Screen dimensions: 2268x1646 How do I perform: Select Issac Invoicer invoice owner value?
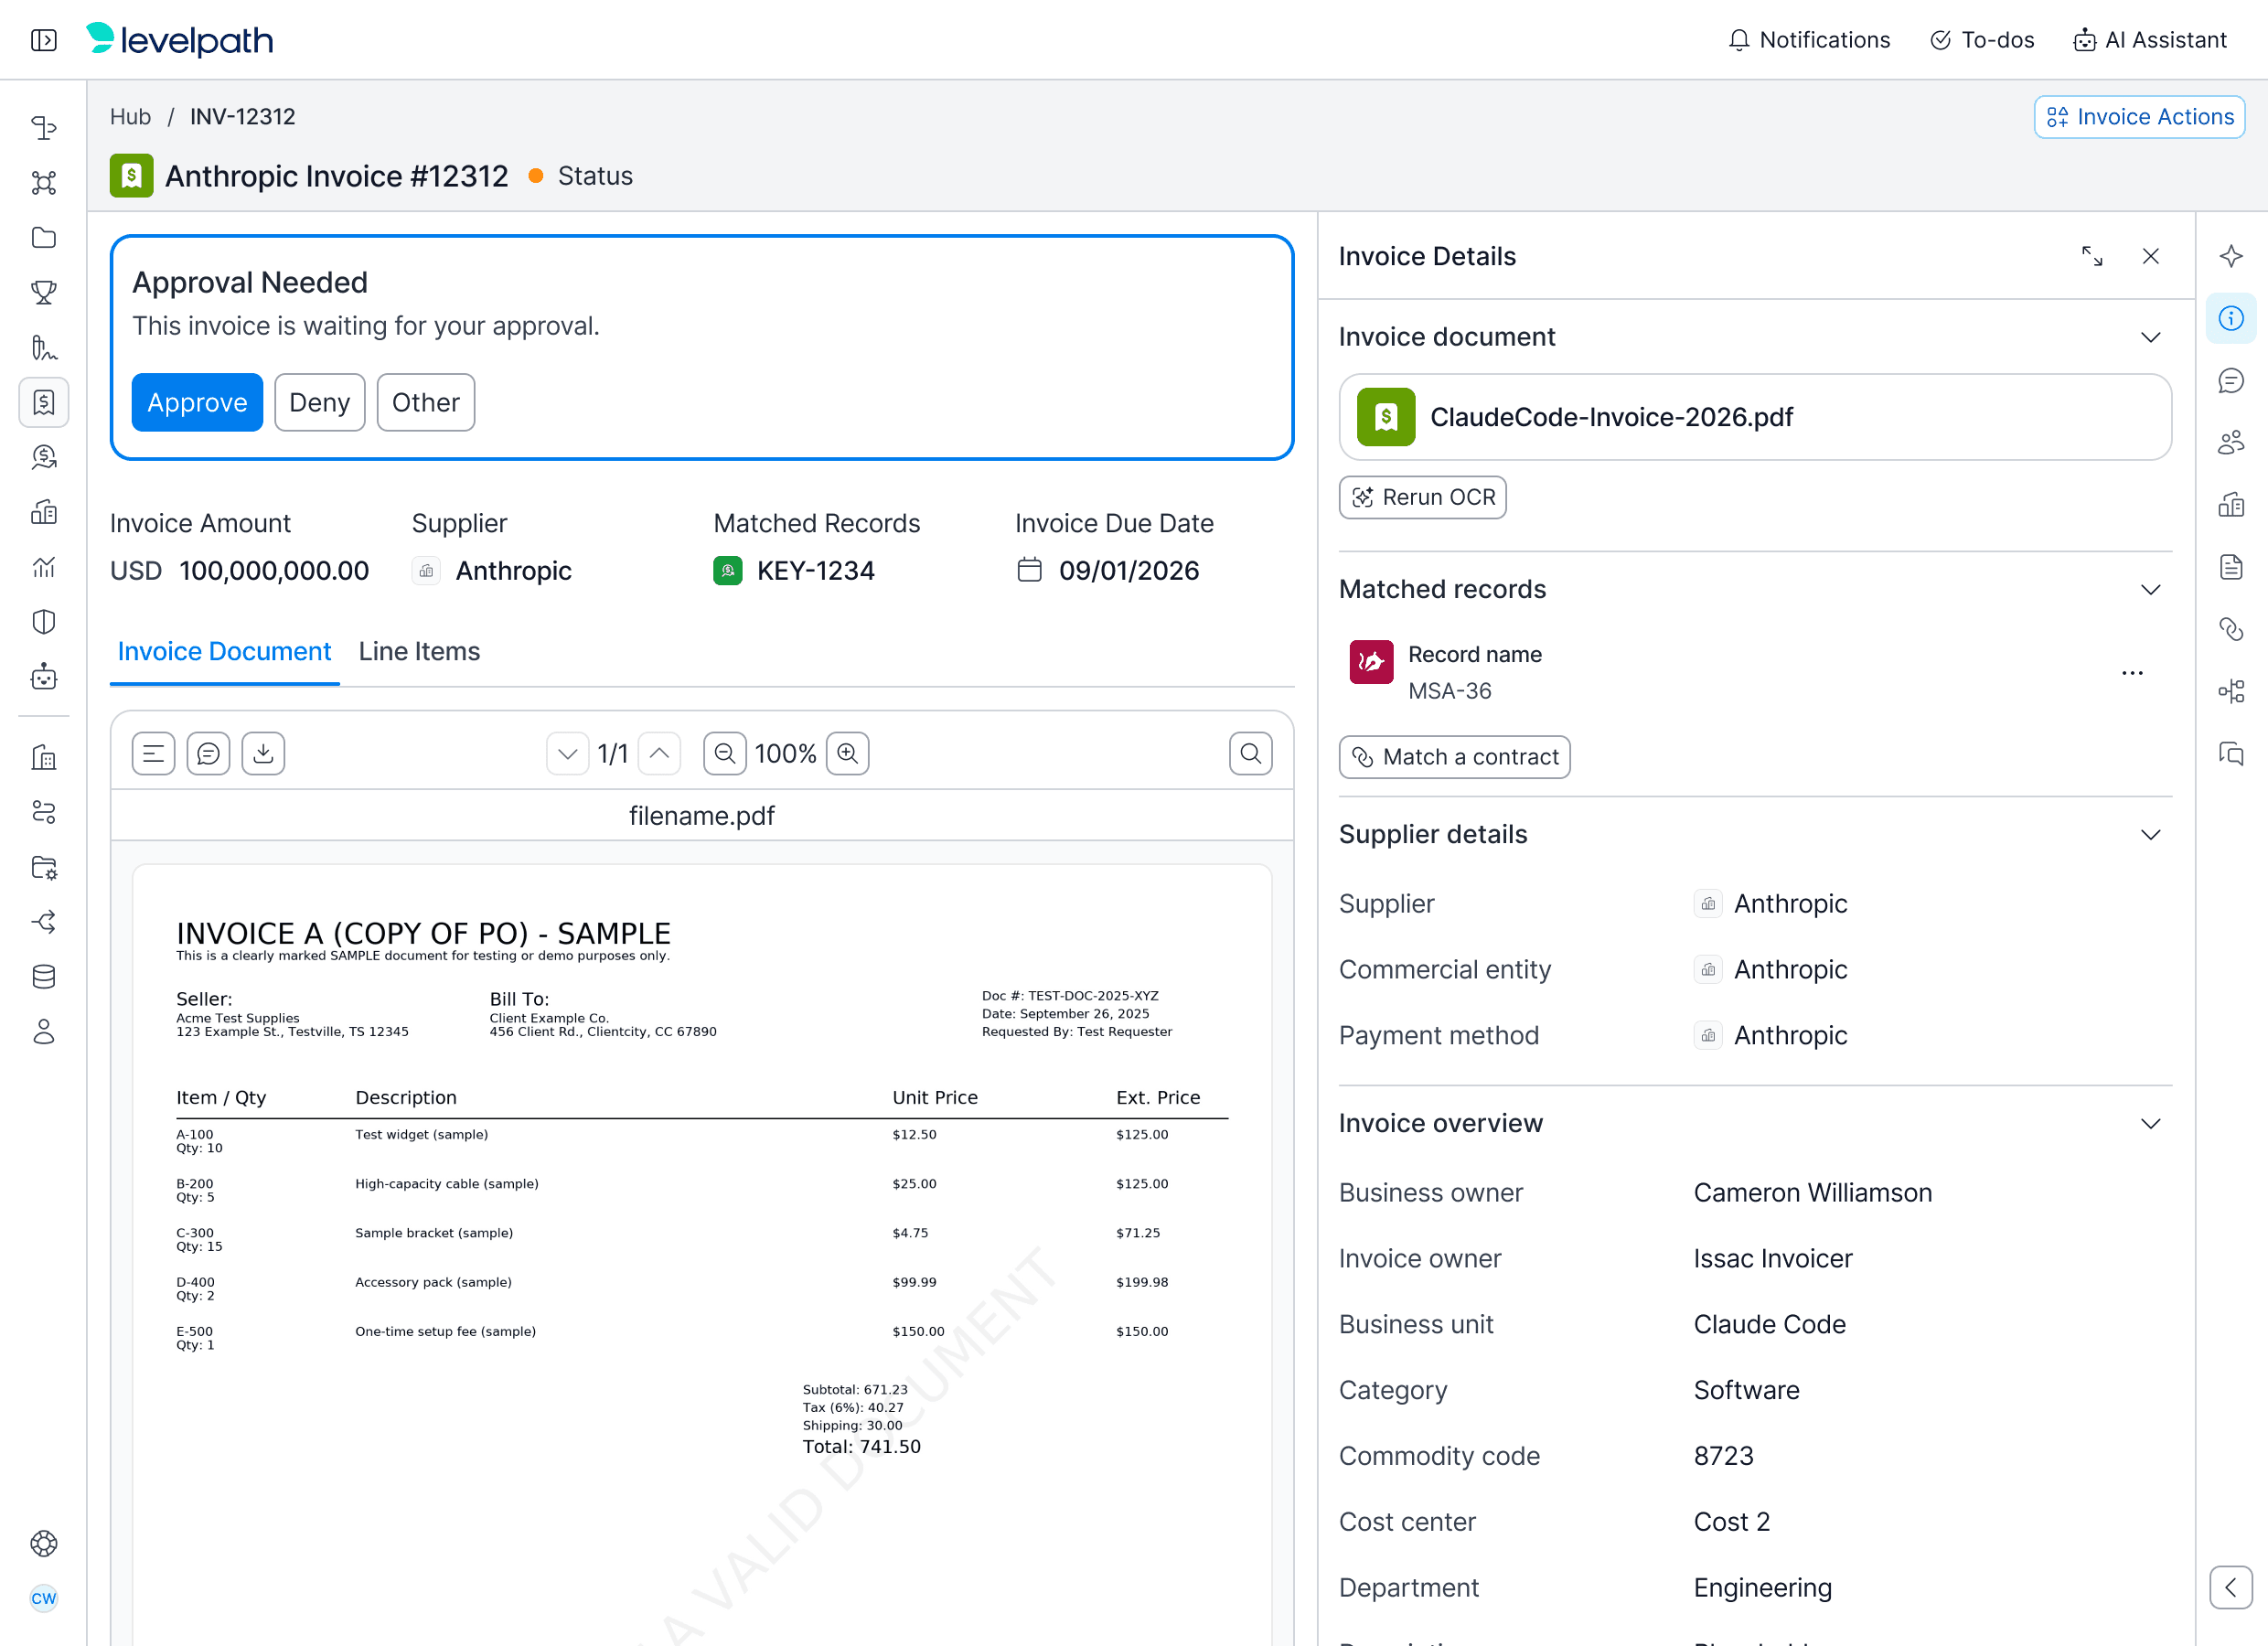click(x=1772, y=1259)
